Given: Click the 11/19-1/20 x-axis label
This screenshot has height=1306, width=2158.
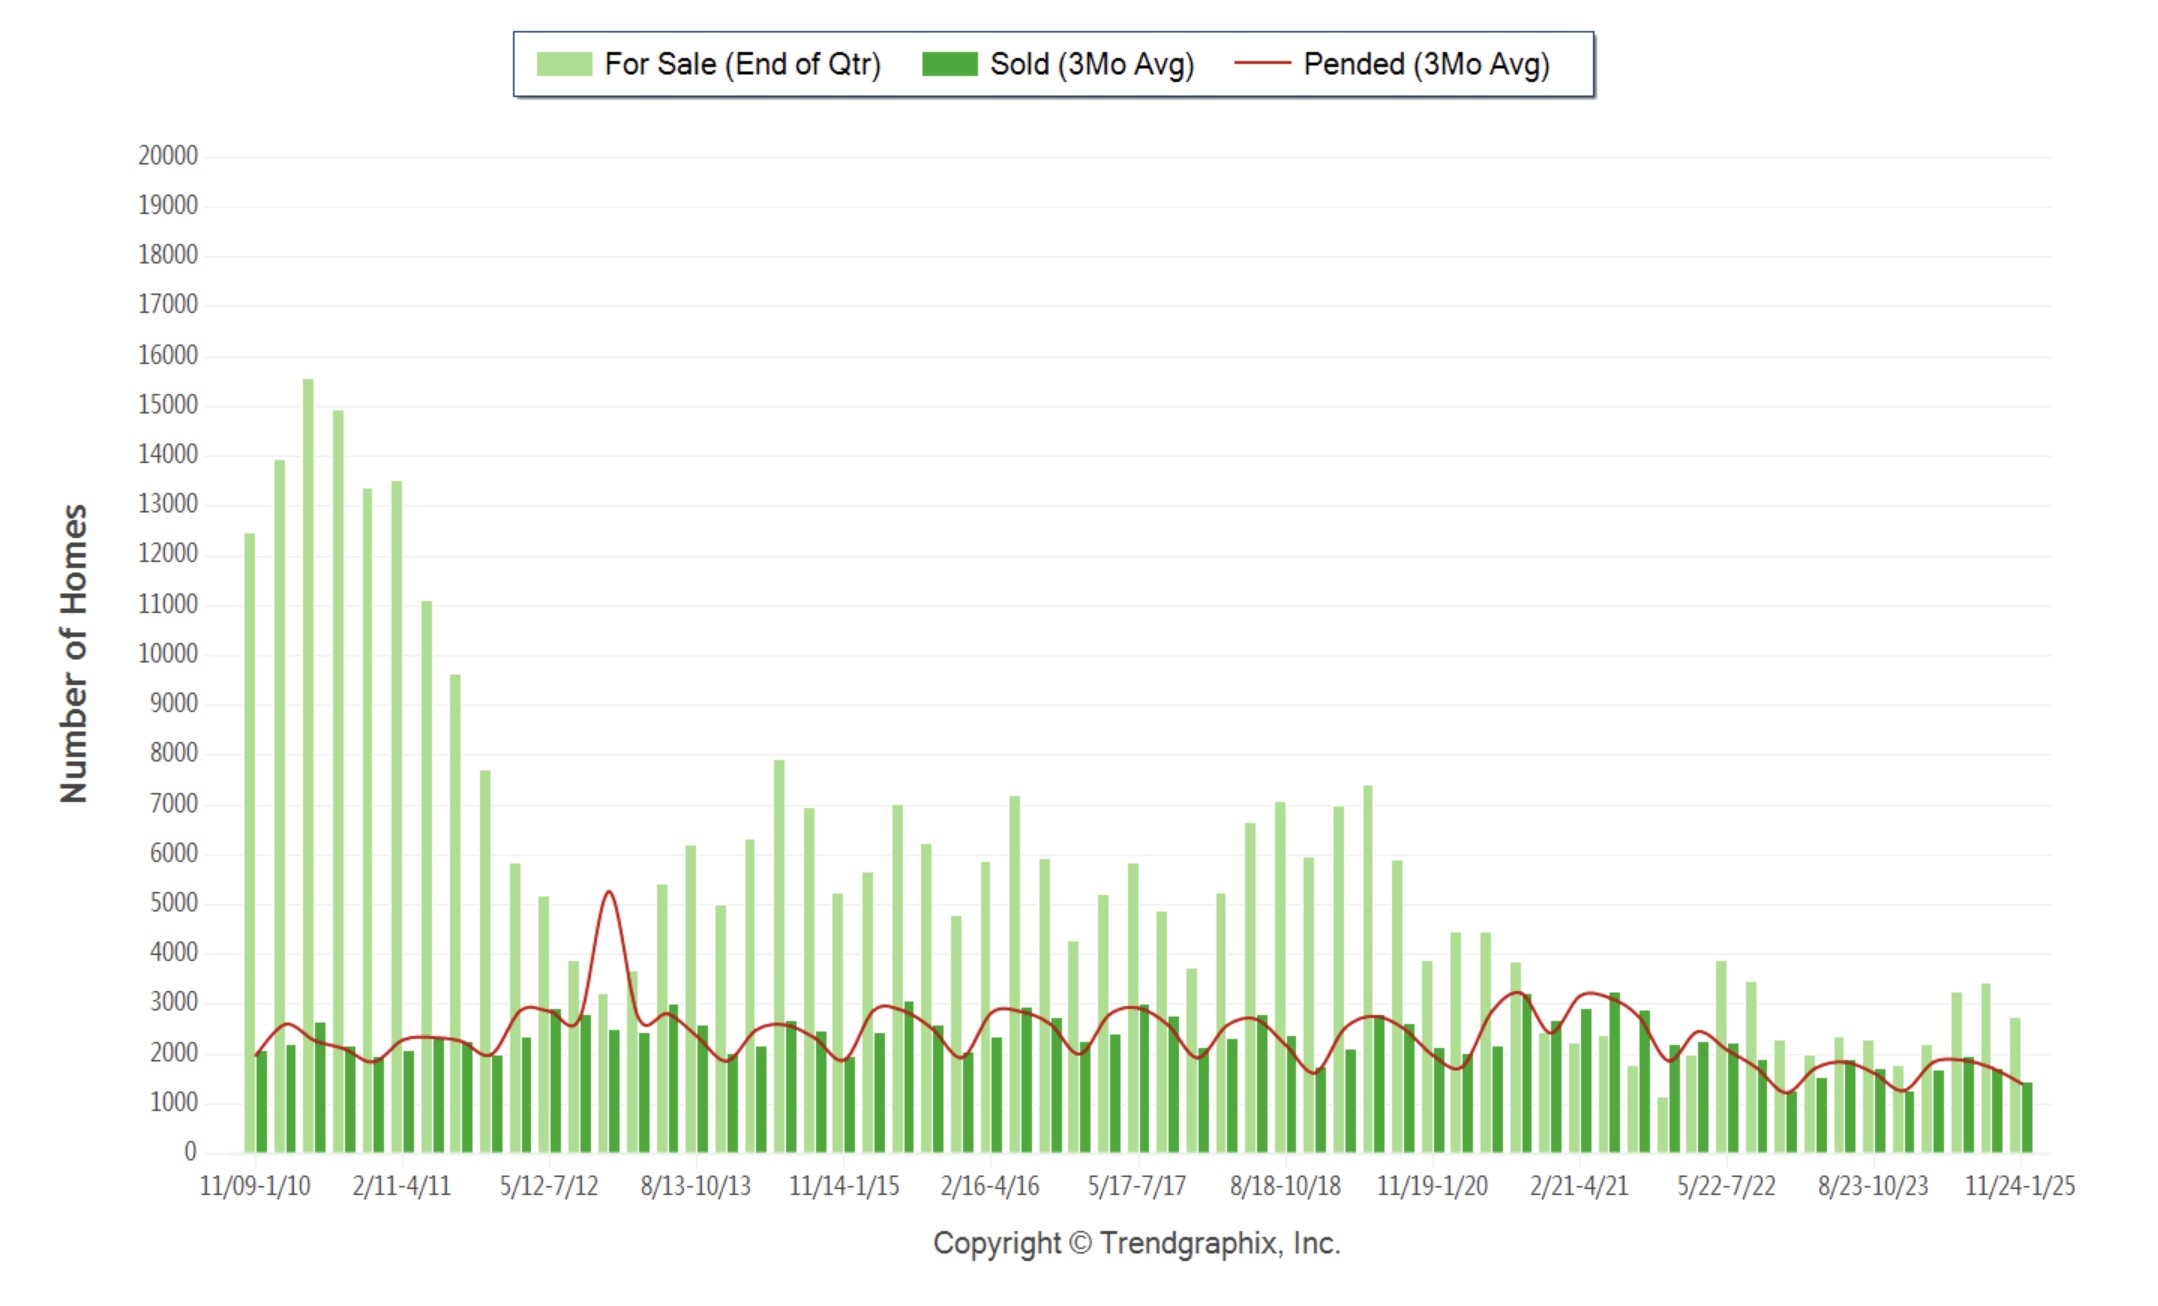Looking at the screenshot, I should [x=1432, y=1186].
